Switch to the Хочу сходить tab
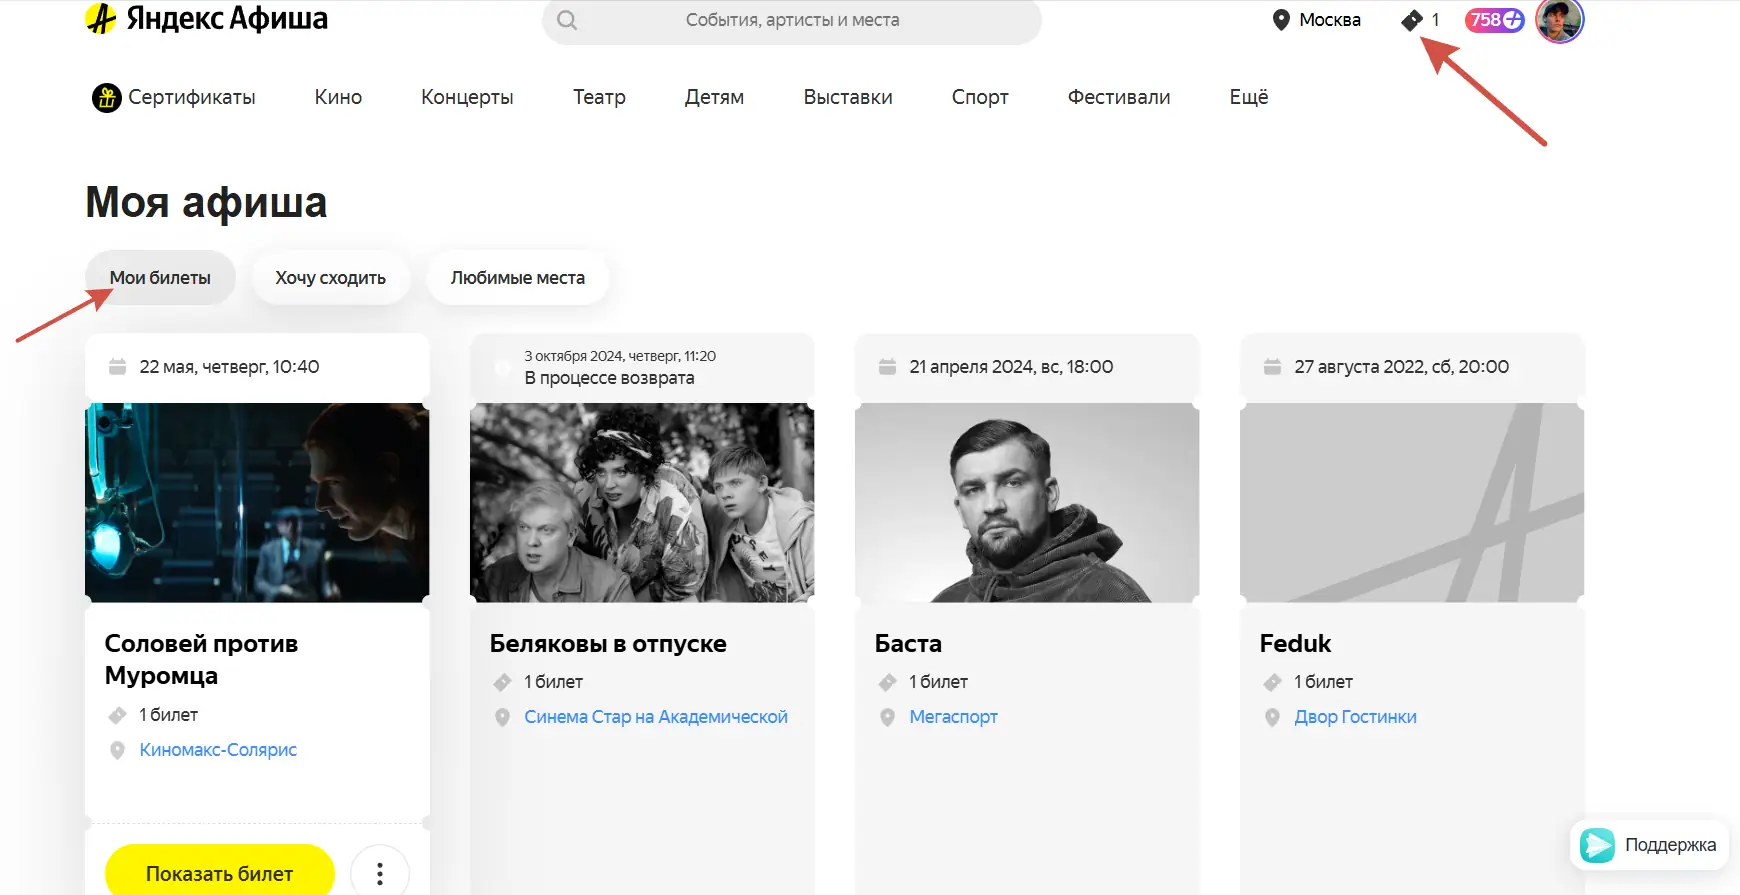This screenshot has width=1740, height=895. point(331,278)
